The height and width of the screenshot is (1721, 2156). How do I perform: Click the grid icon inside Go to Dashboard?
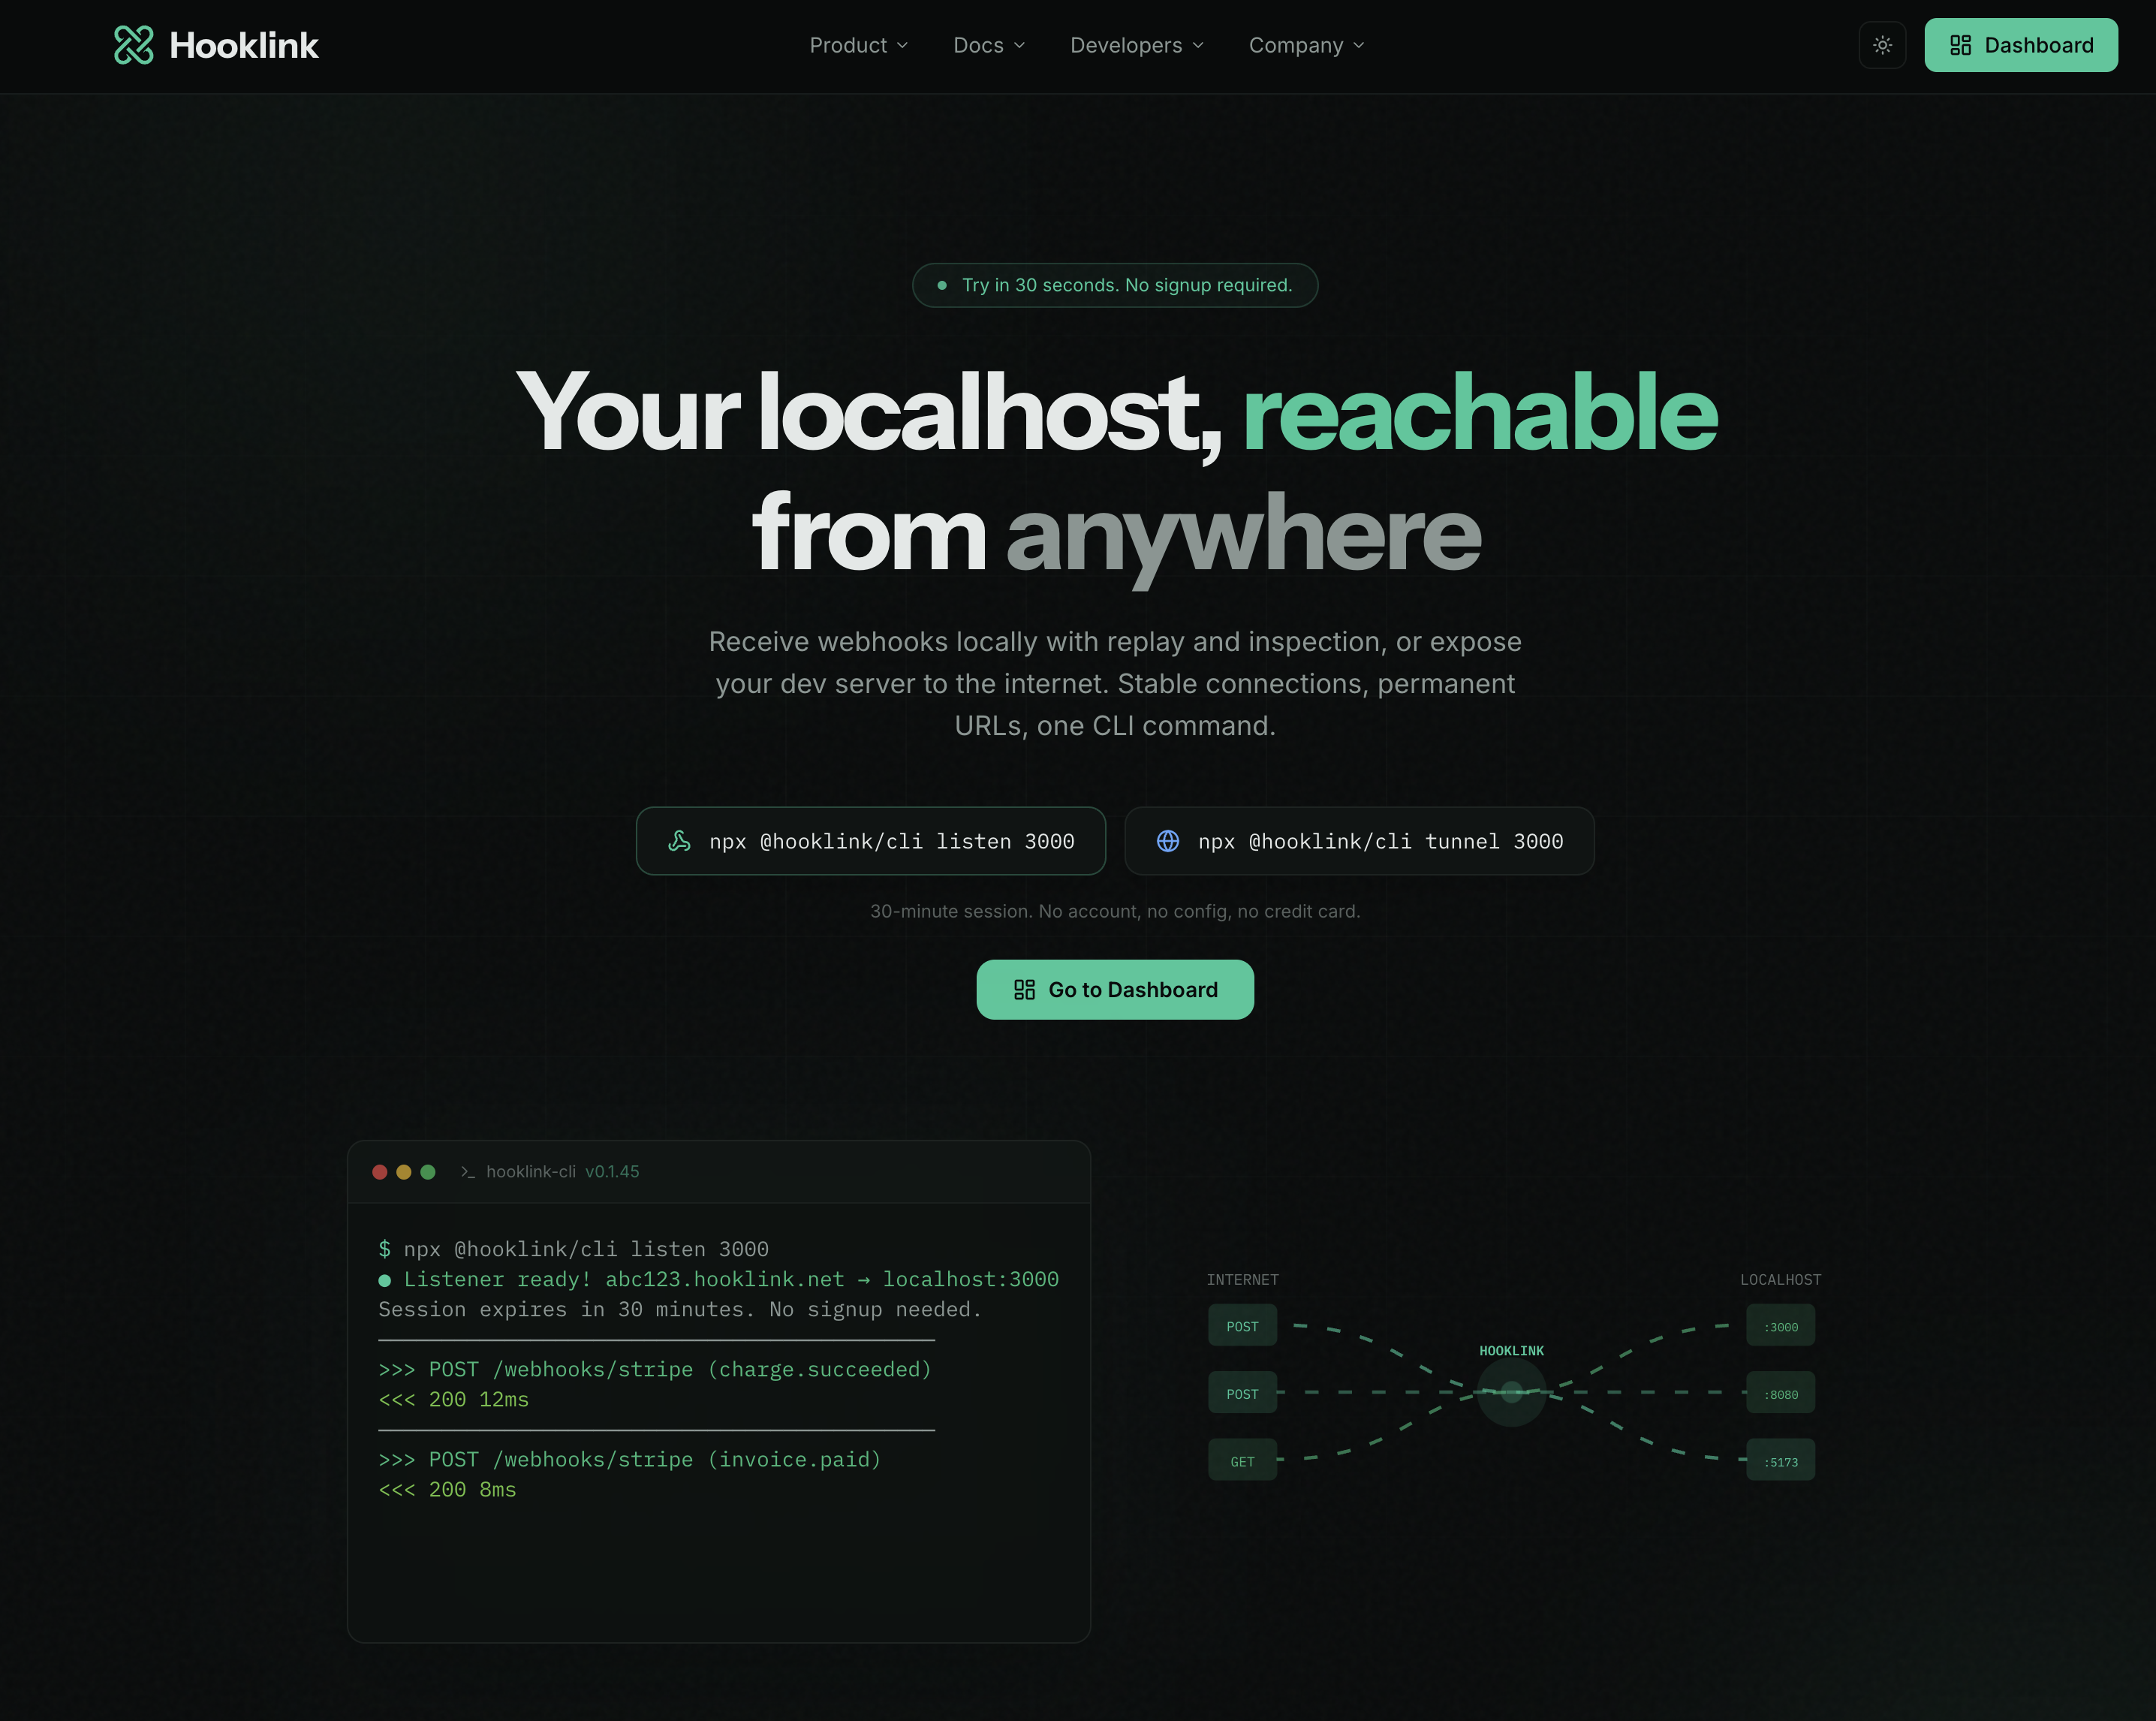(x=1023, y=989)
